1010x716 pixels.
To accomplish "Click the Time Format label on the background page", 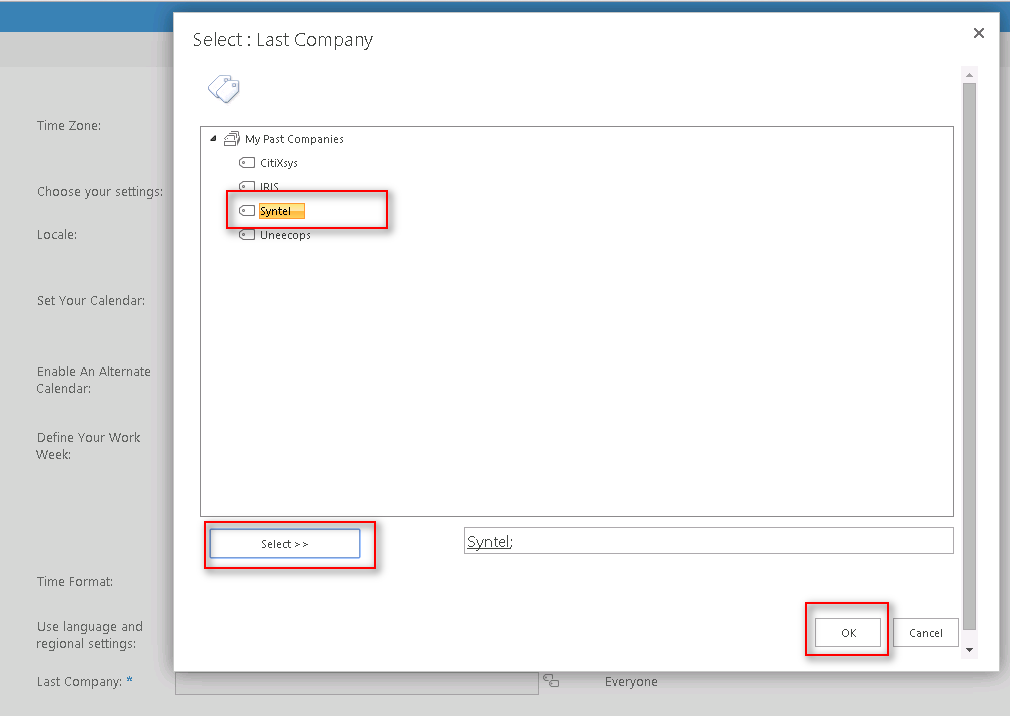I will pyautogui.click(x=75, y=581).
